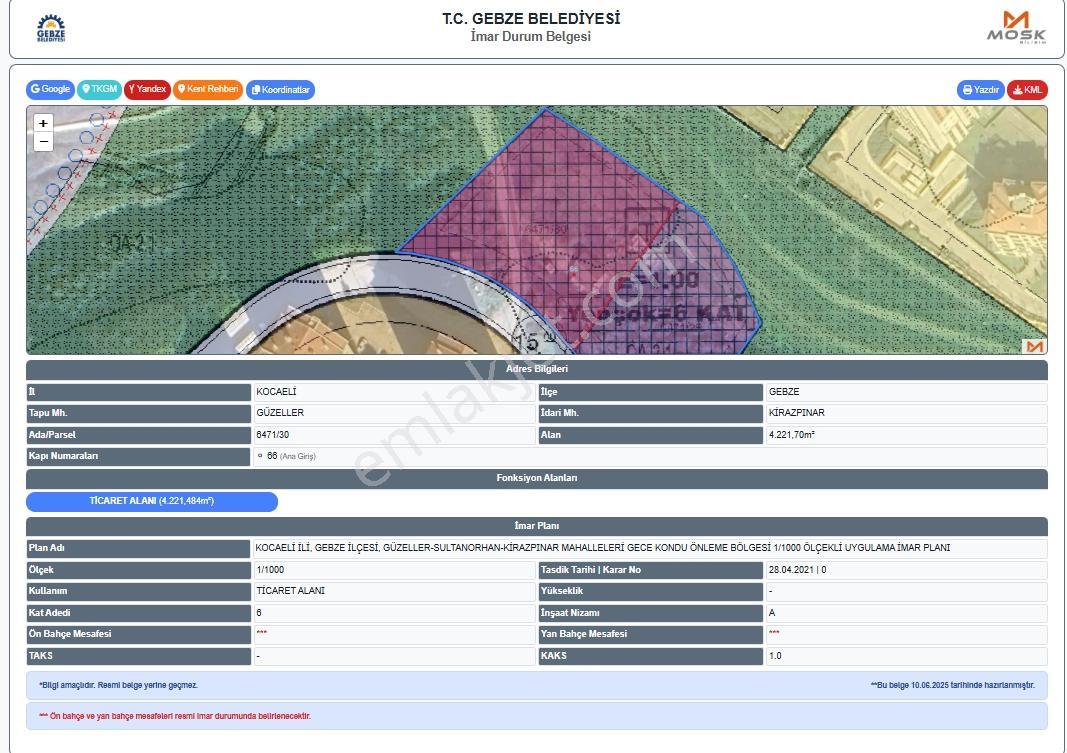Click the Fonksiyon Alanları section header
The width and height of the screenshot is (1067, 753).
(x=536, y=478)
